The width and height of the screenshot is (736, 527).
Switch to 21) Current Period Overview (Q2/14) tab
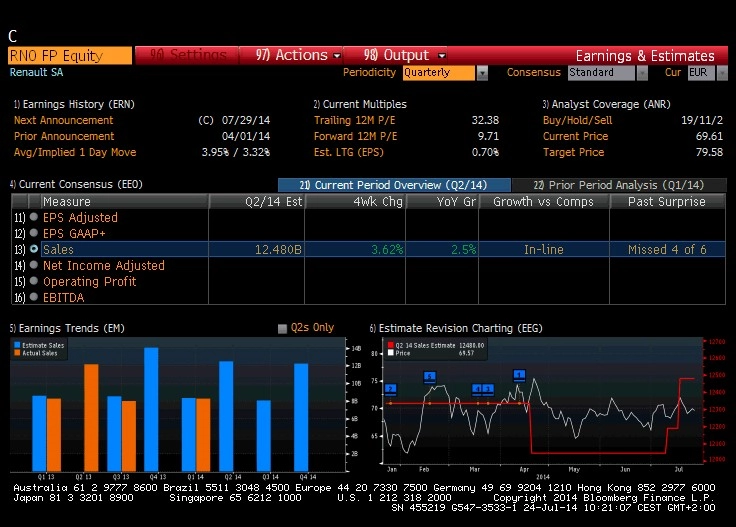pyautogui.click(x=394, y=185)
